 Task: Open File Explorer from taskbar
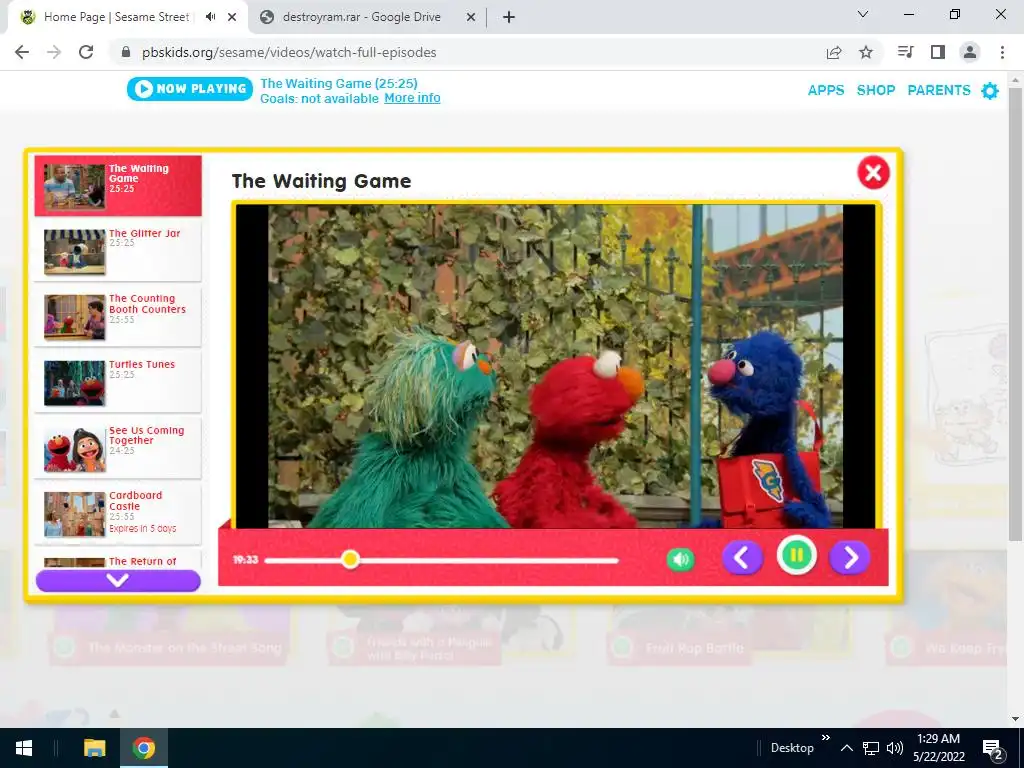[95, 748]
